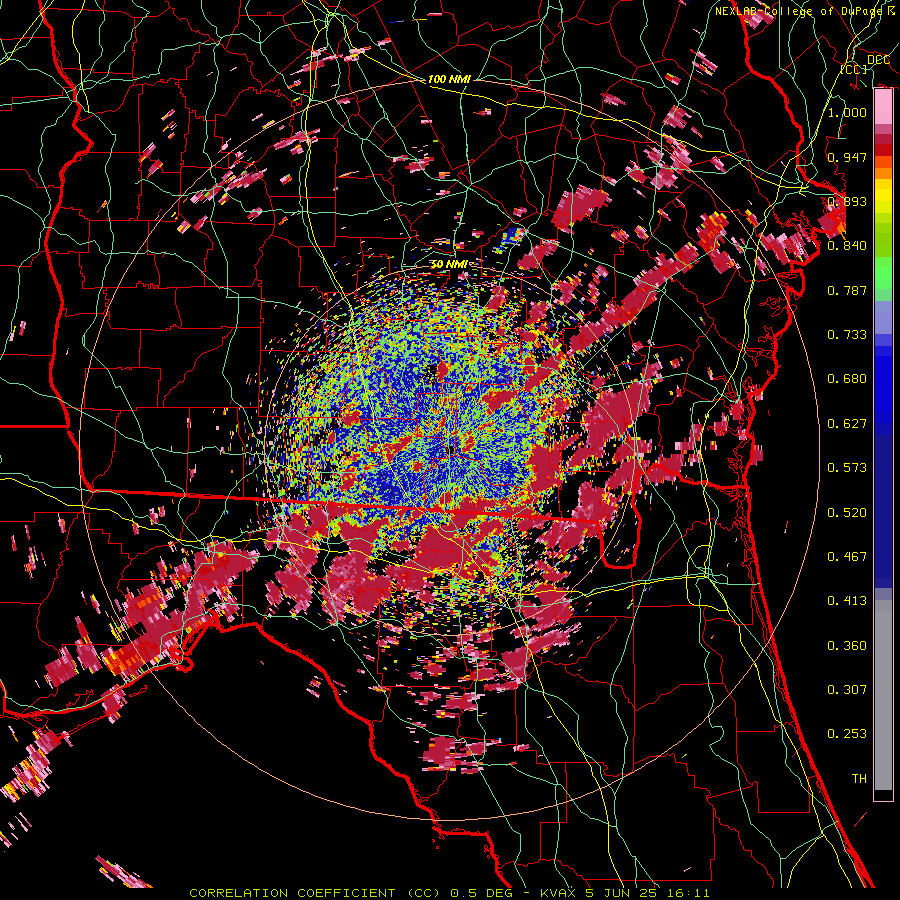Click the 0.680 legend value
Screen dimensions: 900x900
847,379
